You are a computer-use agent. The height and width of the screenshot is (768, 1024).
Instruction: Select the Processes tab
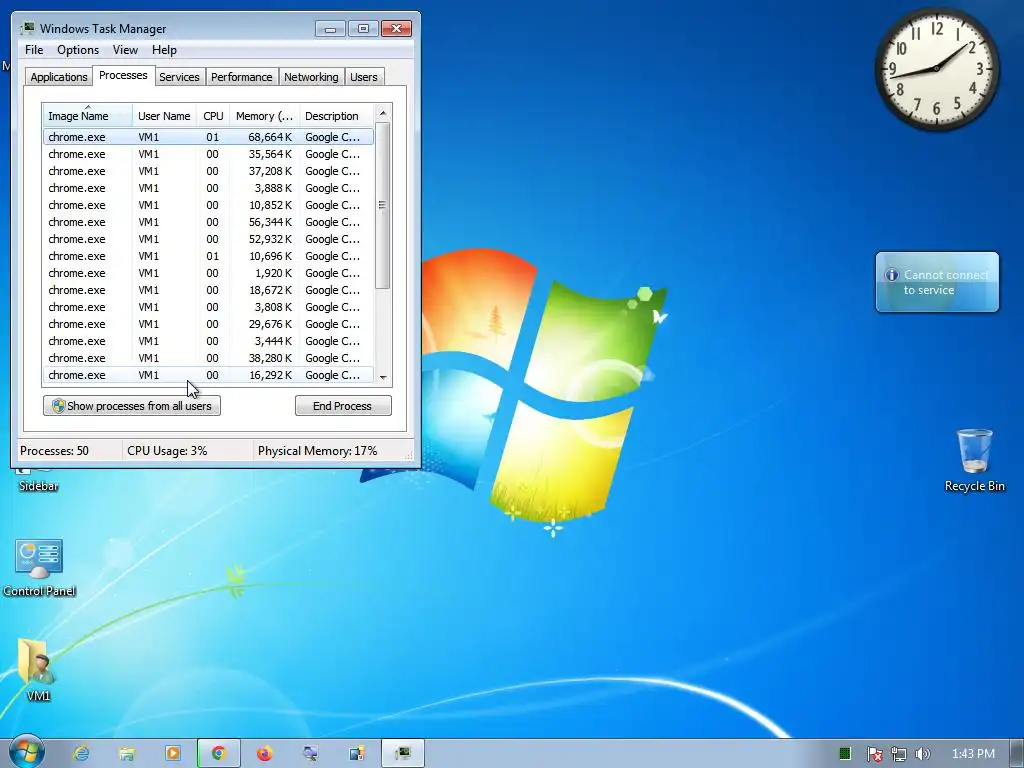pyautogui.click(x=123, y=75)
